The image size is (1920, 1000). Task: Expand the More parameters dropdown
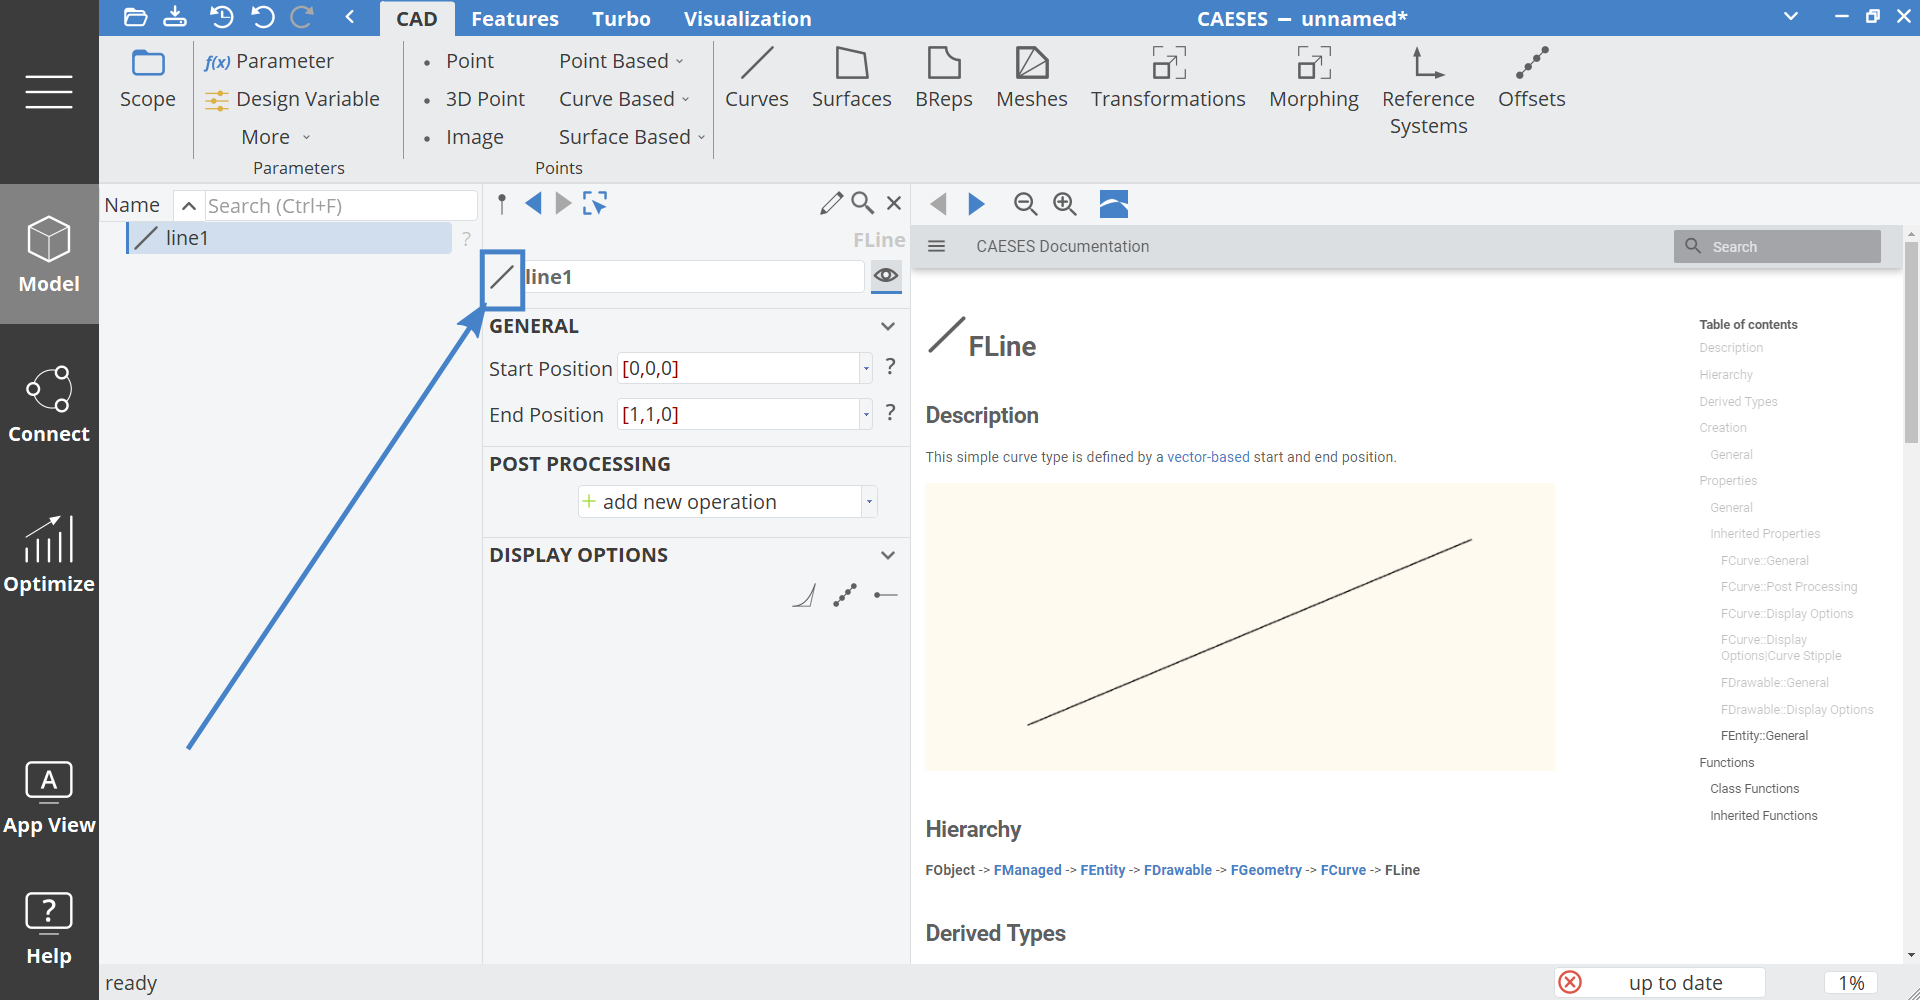pyautogui.click(x=276, y=137)
